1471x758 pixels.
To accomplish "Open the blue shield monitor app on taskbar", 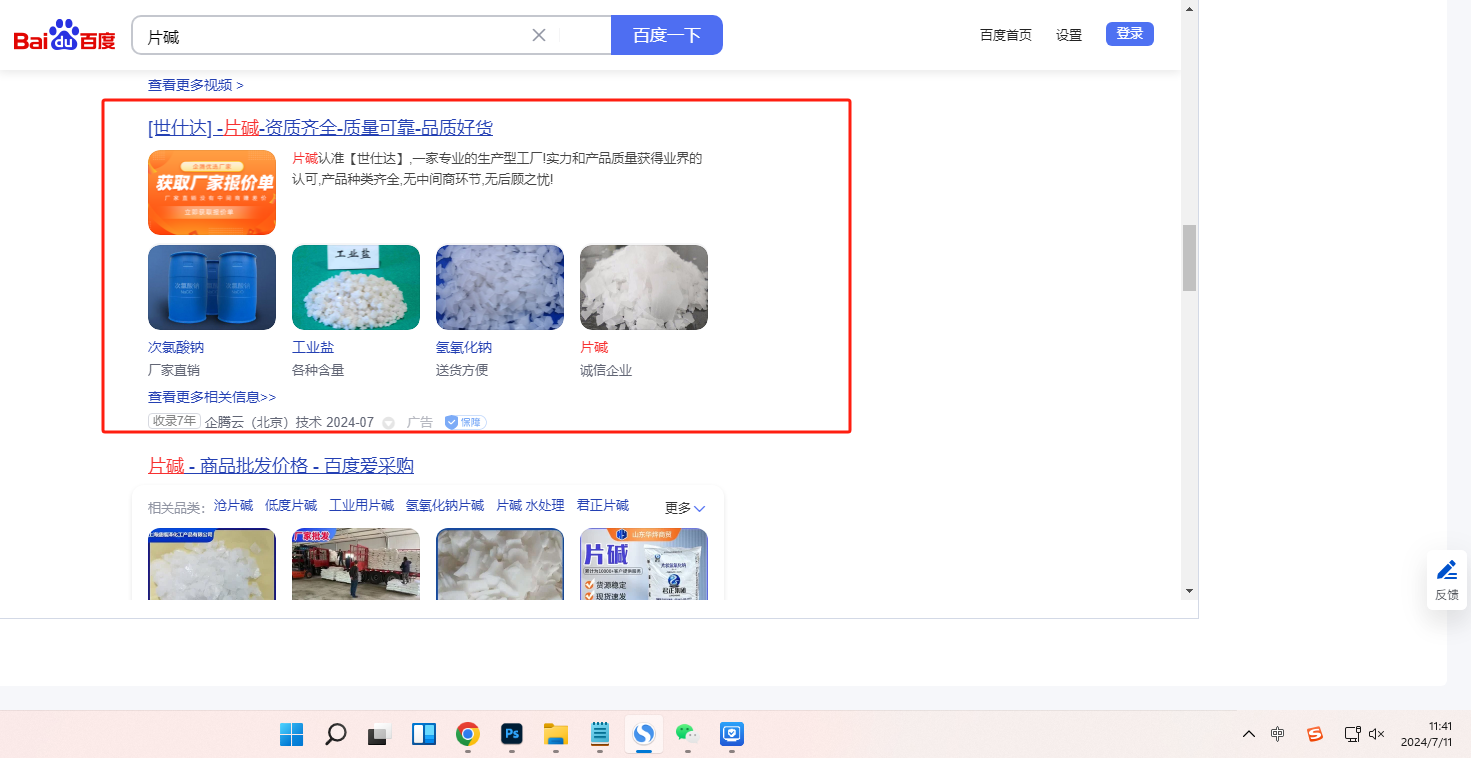I will tap(732, 734).
